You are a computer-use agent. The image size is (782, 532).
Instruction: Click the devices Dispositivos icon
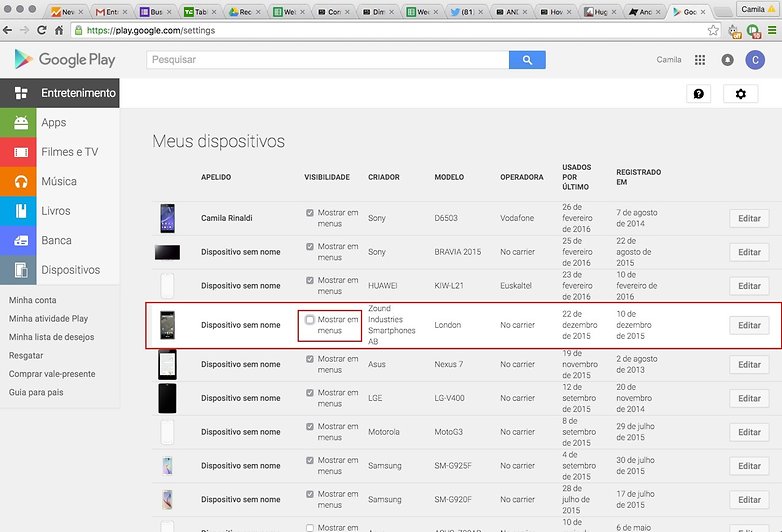click(21, 270)
